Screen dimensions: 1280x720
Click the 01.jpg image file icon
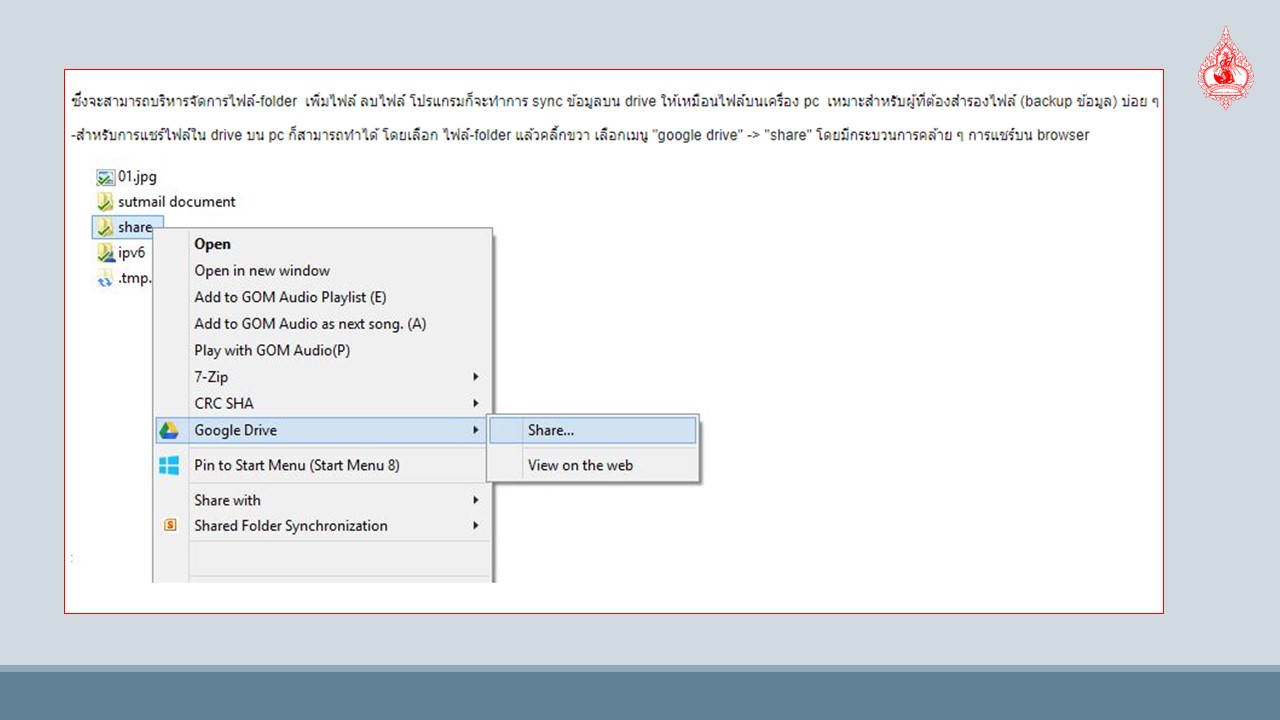pos(105,177)
